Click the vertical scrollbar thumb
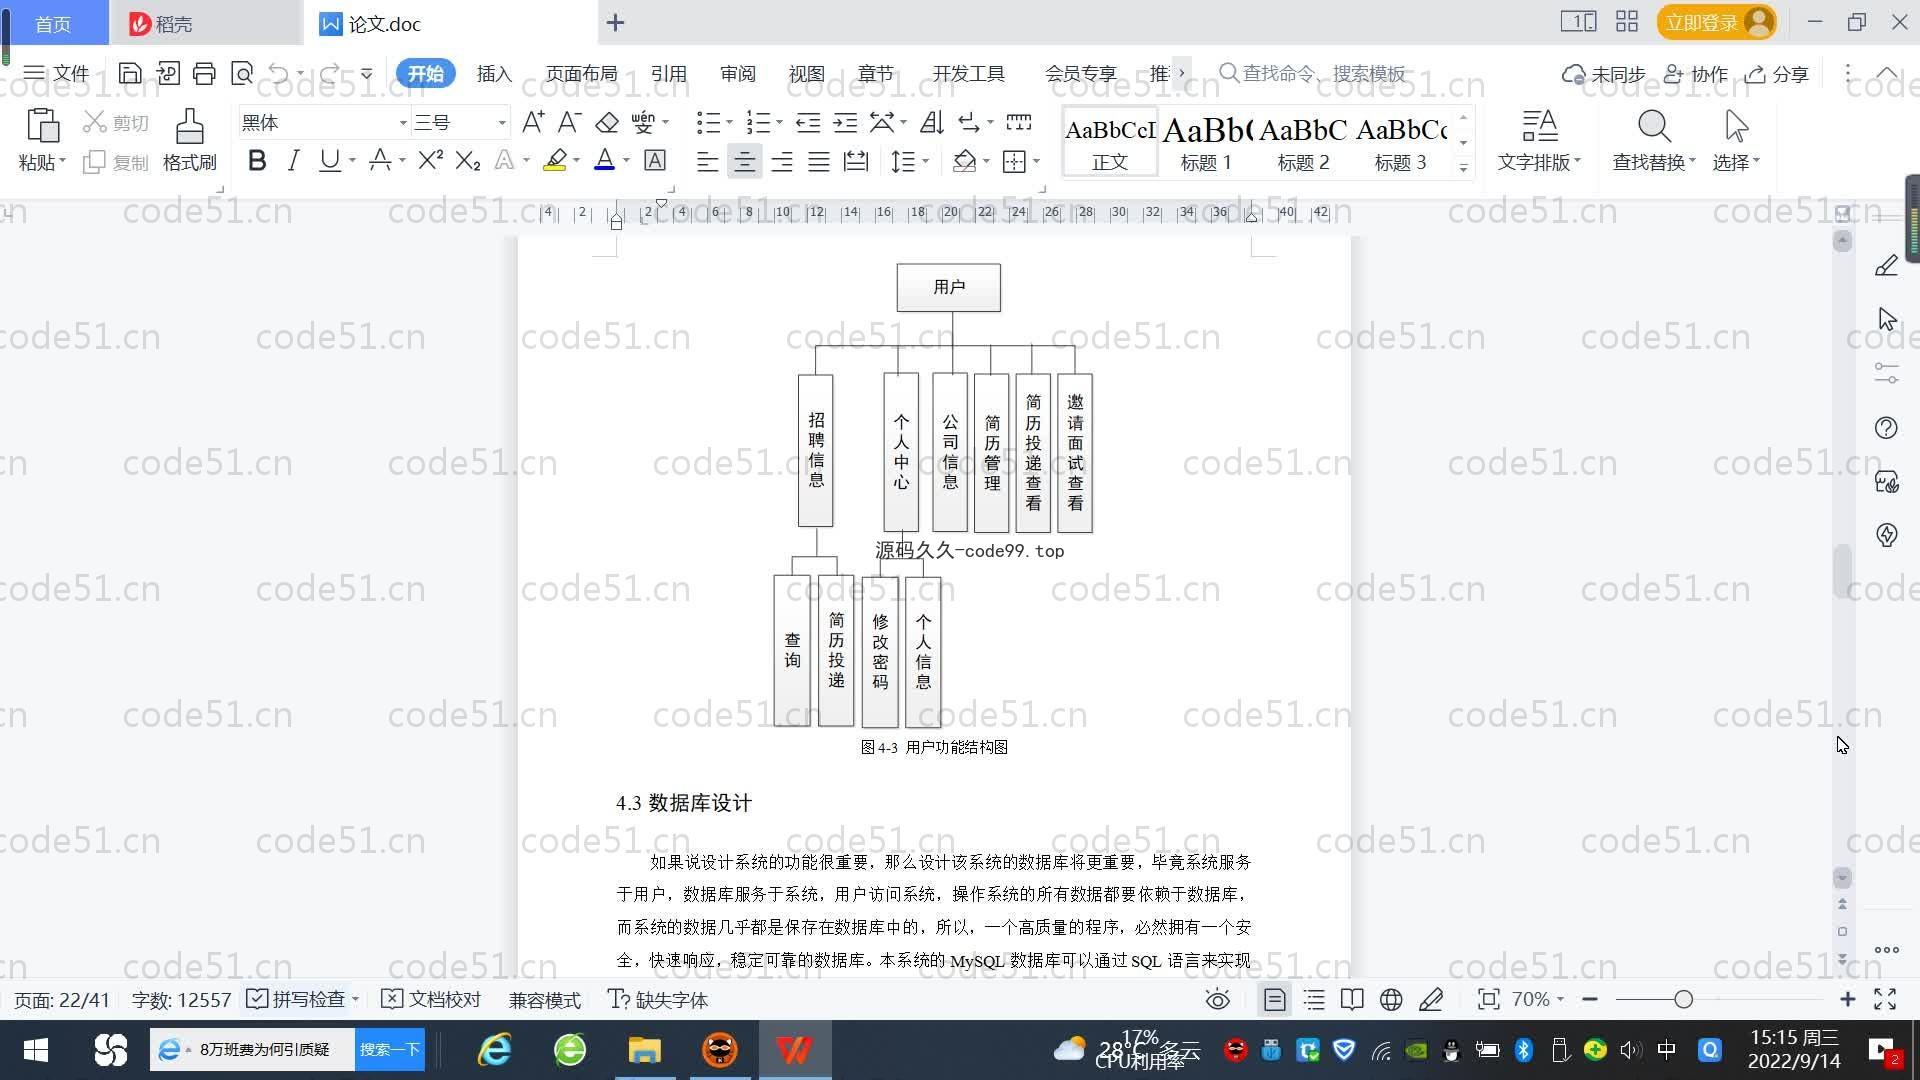Image resolution: width=1920 pixels, height=1080 pixels. click(1842, 571)
